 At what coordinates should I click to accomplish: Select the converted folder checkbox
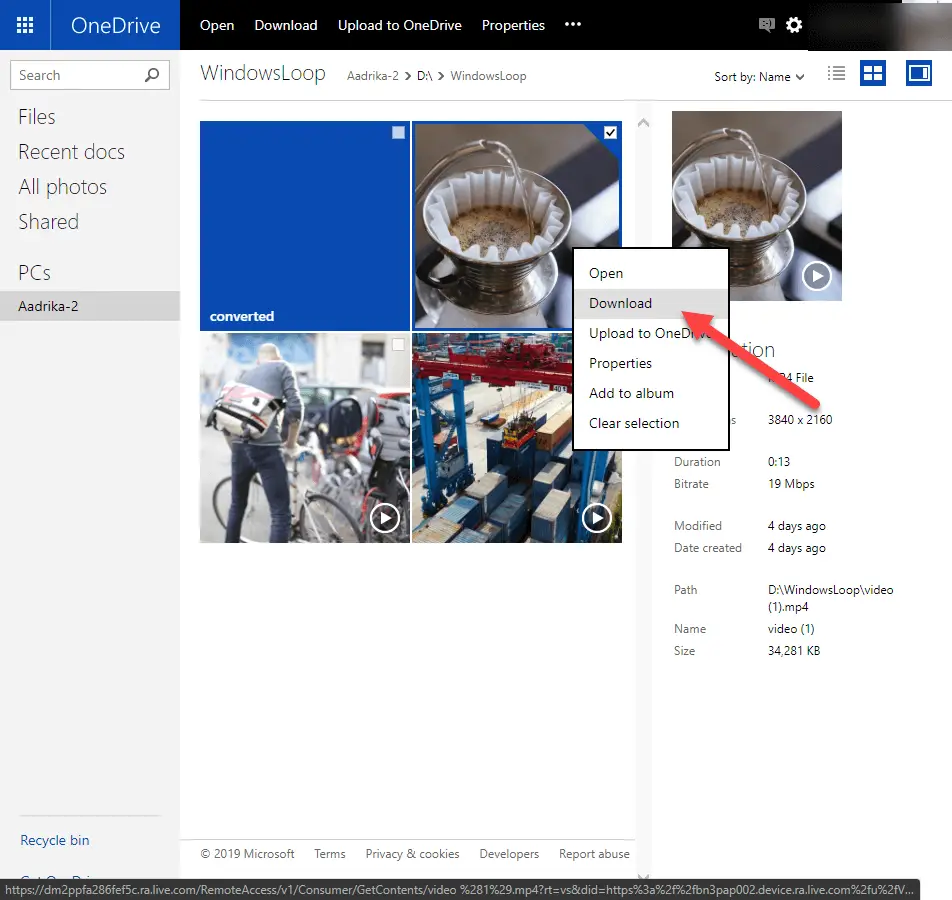point(398,132)
